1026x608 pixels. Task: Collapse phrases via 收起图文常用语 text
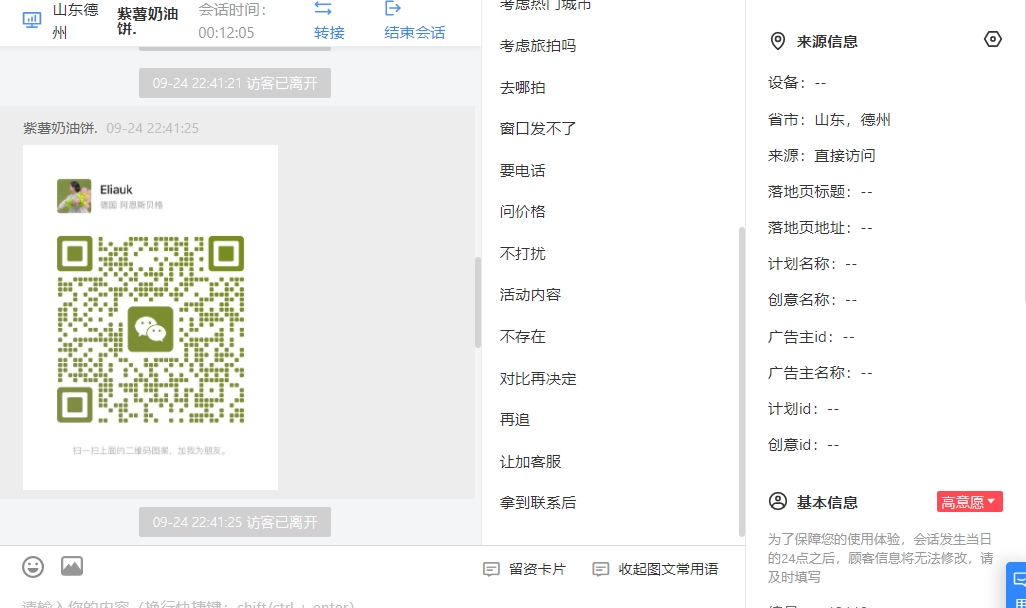tap(668, 569)
